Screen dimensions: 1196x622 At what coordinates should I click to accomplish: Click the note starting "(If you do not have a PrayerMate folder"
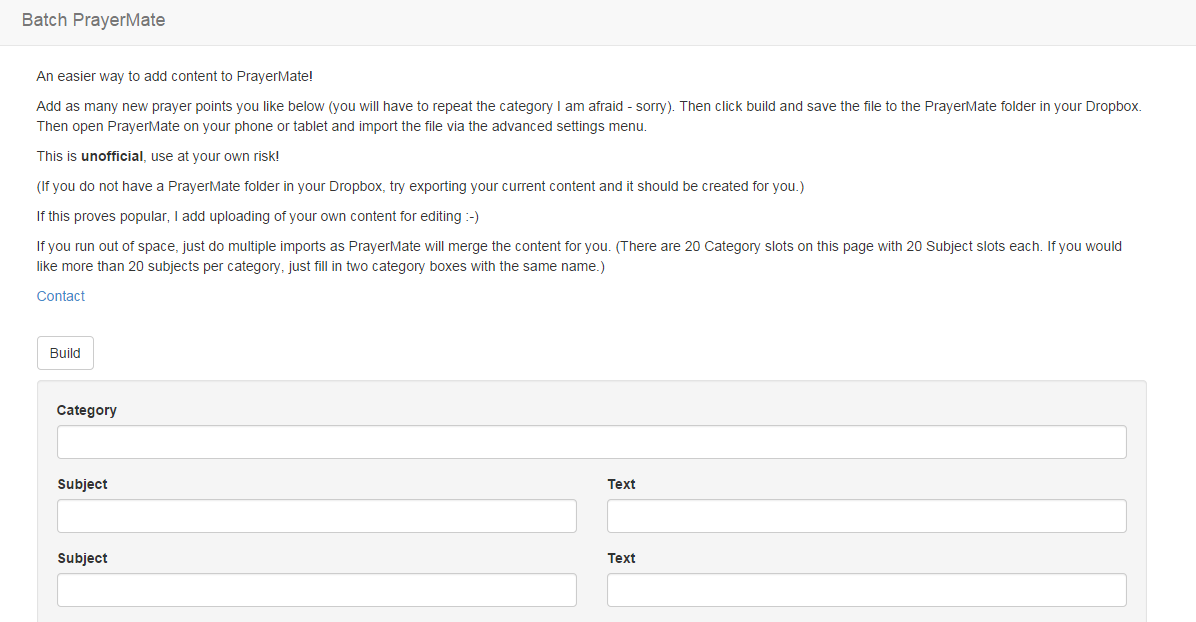click(x=420, y=186)
